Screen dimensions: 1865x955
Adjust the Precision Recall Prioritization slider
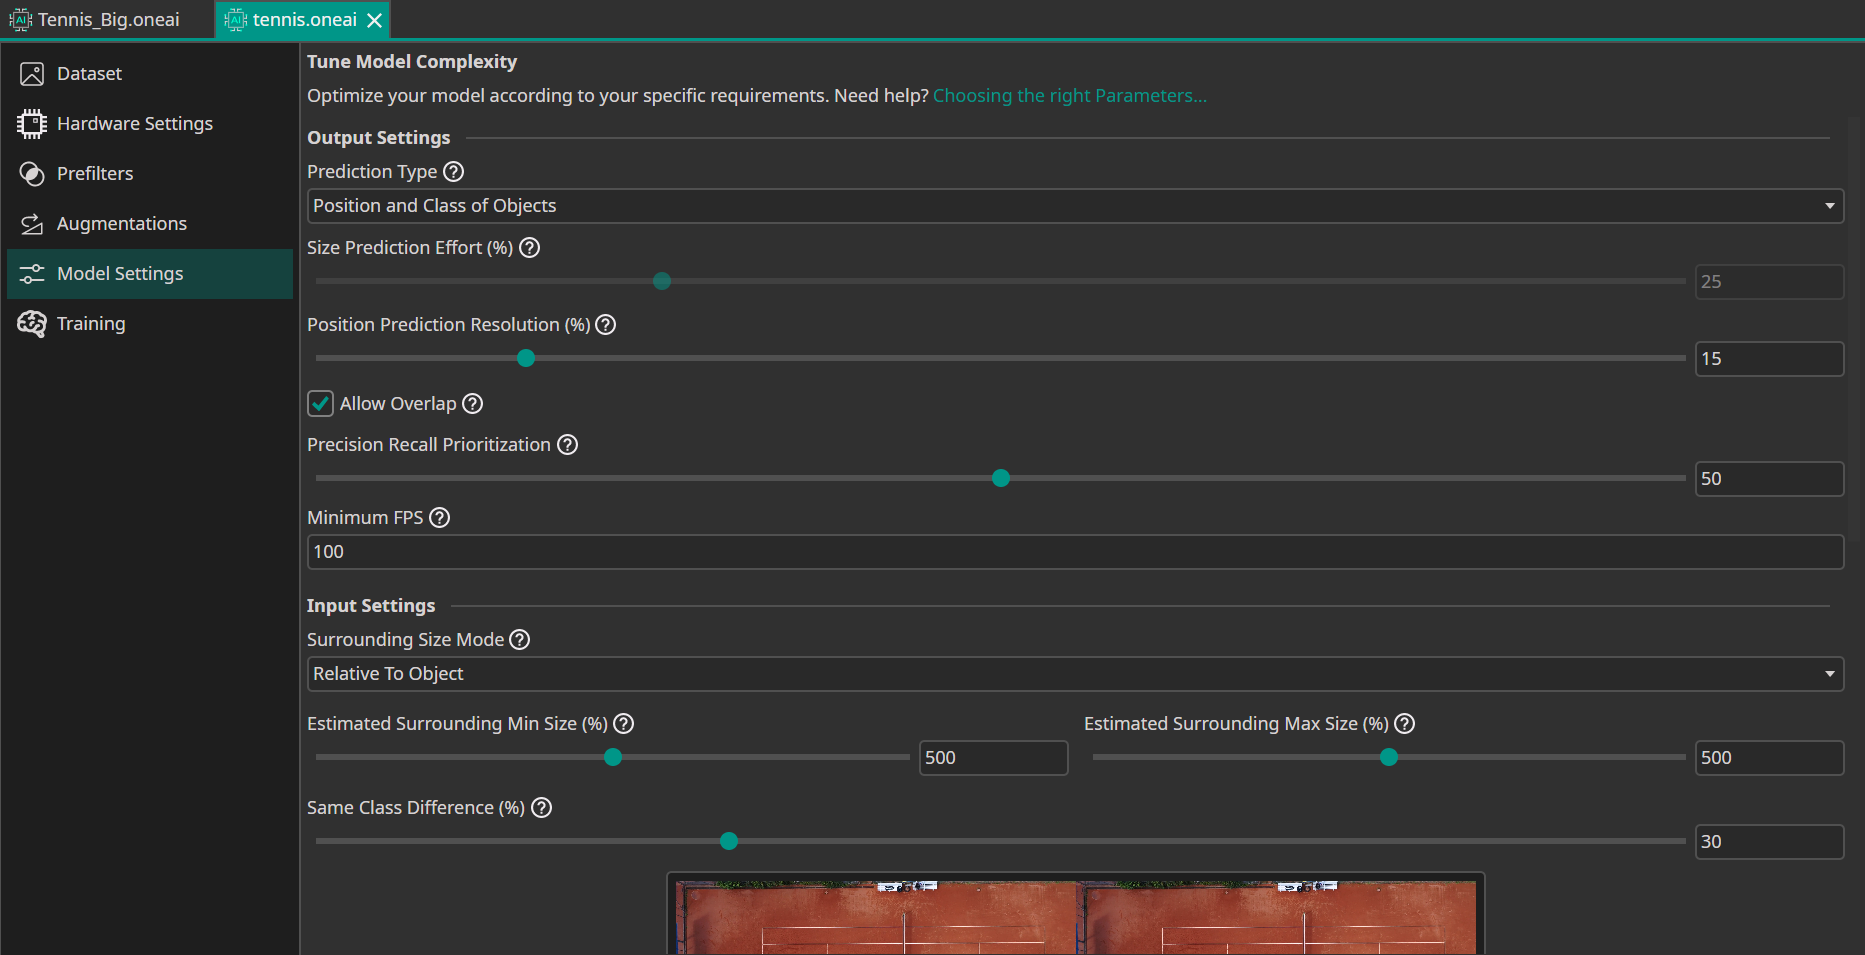1000,478
